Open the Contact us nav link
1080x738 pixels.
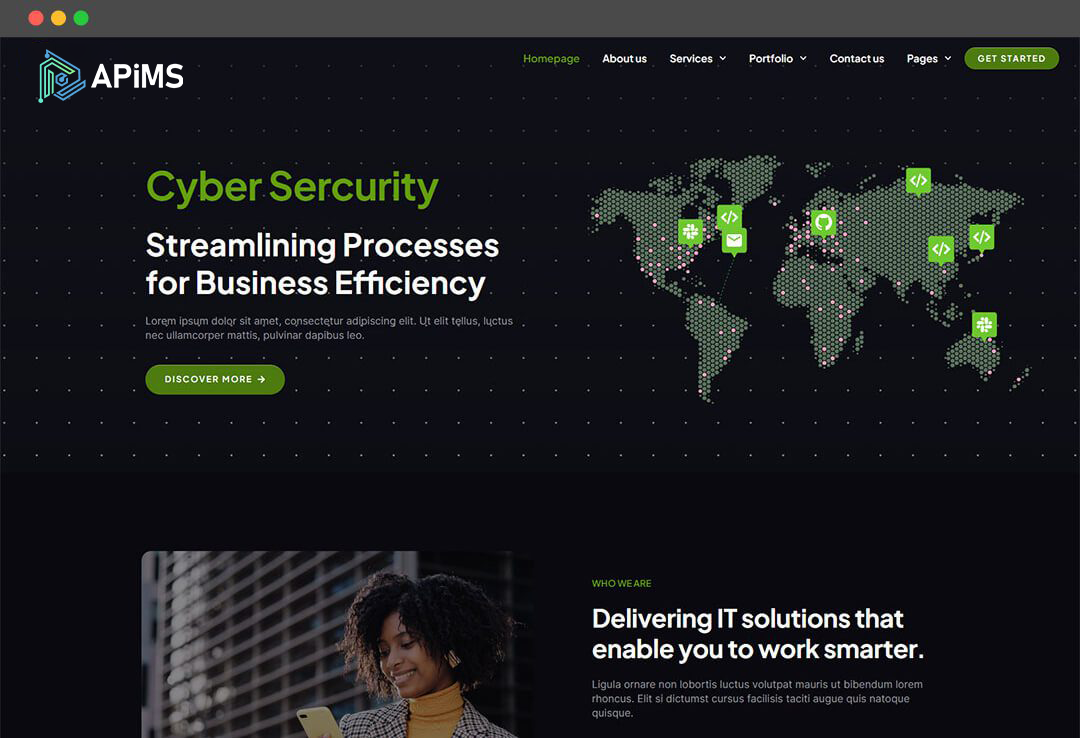click(856, 59)
